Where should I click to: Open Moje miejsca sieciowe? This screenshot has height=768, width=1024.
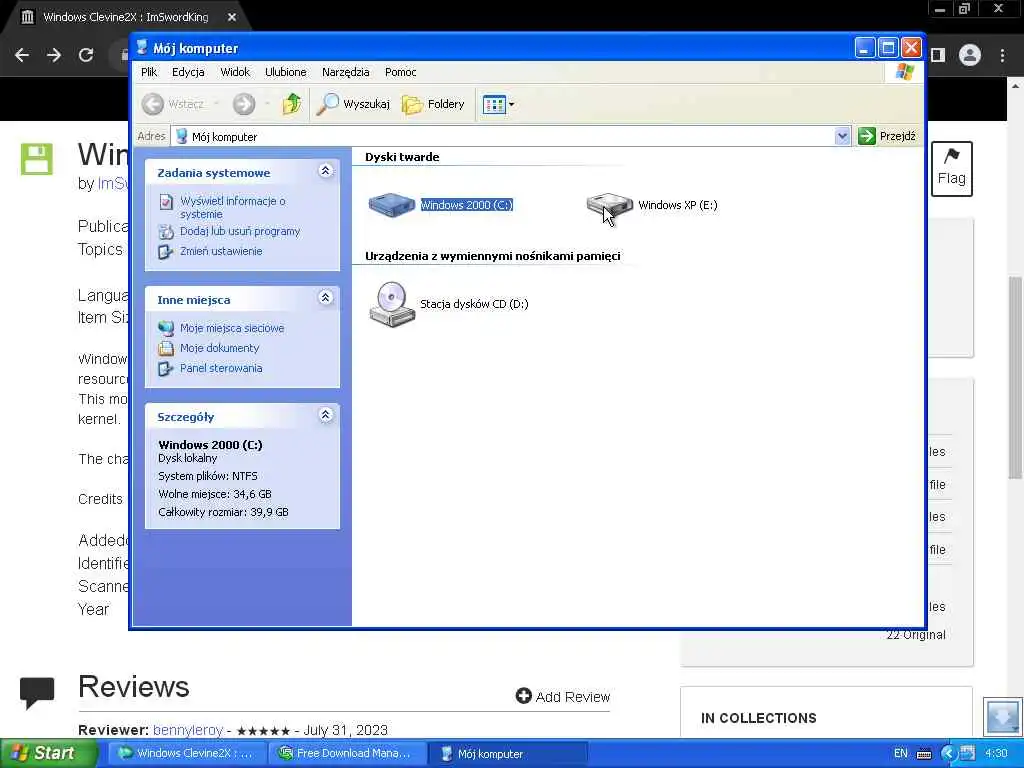(x=232, y=328)
